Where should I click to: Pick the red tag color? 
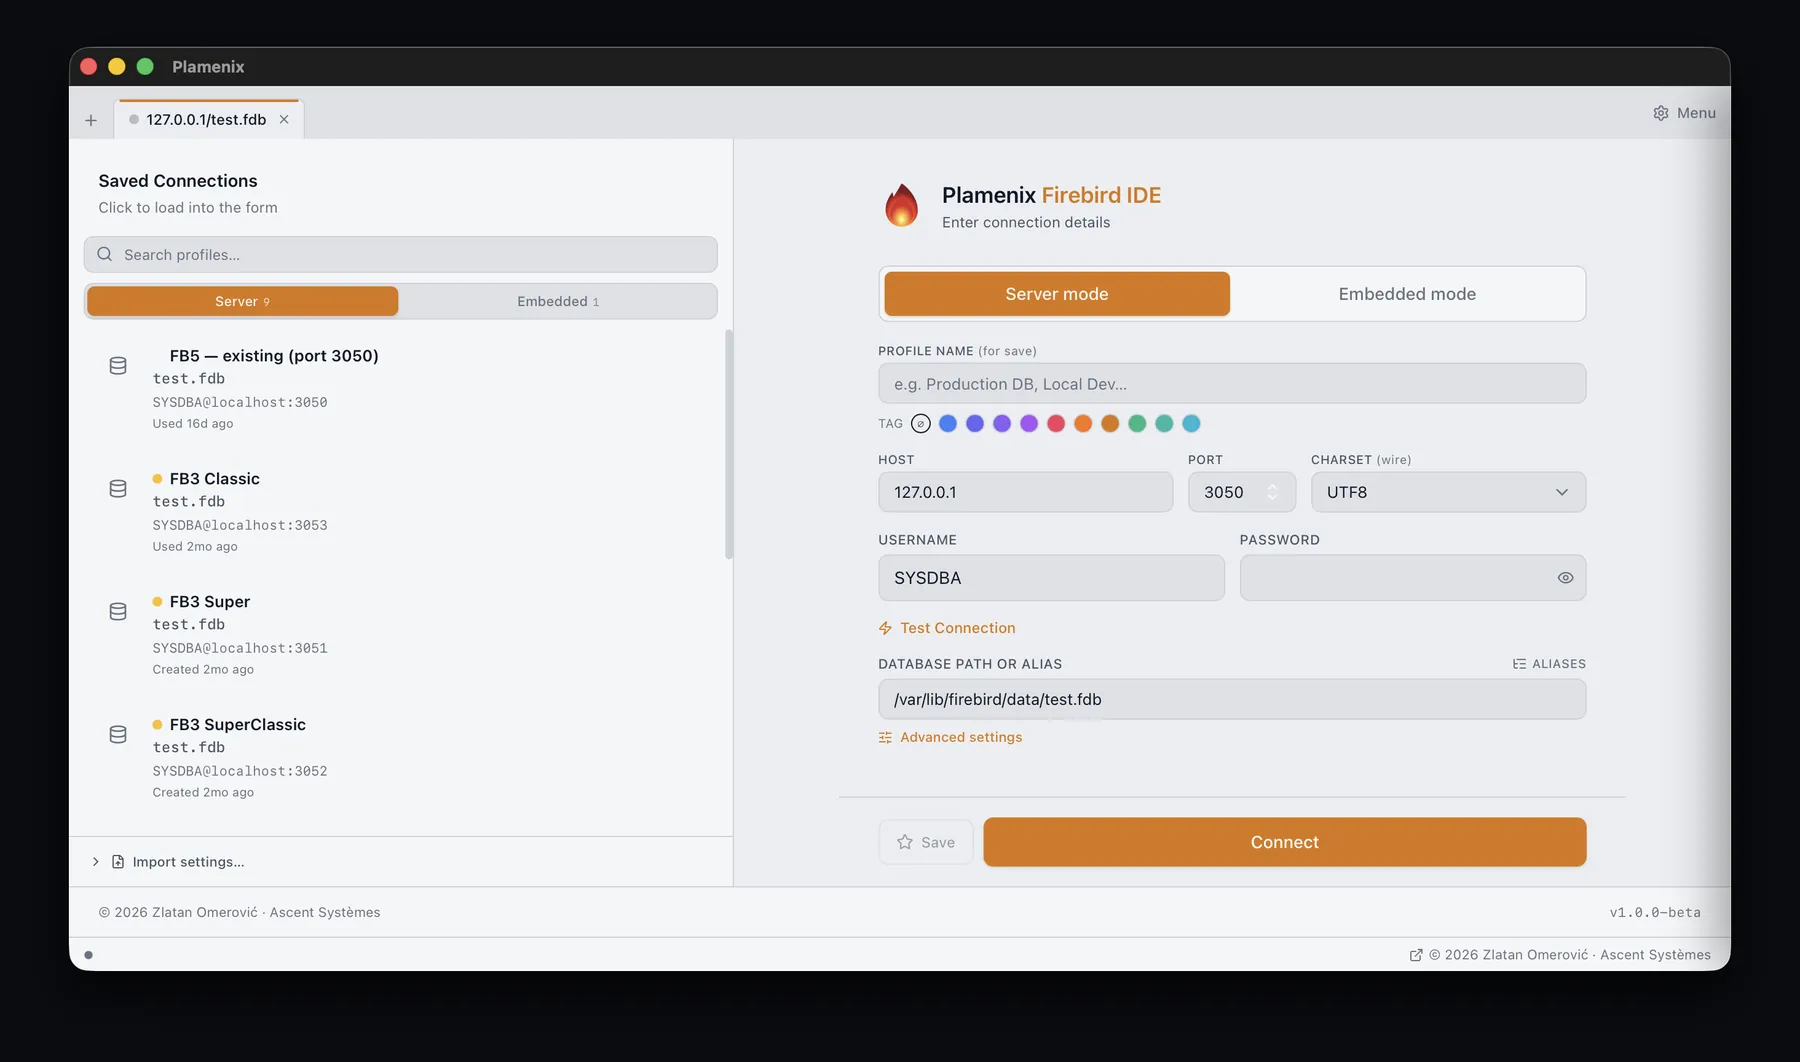(1056, 424)
